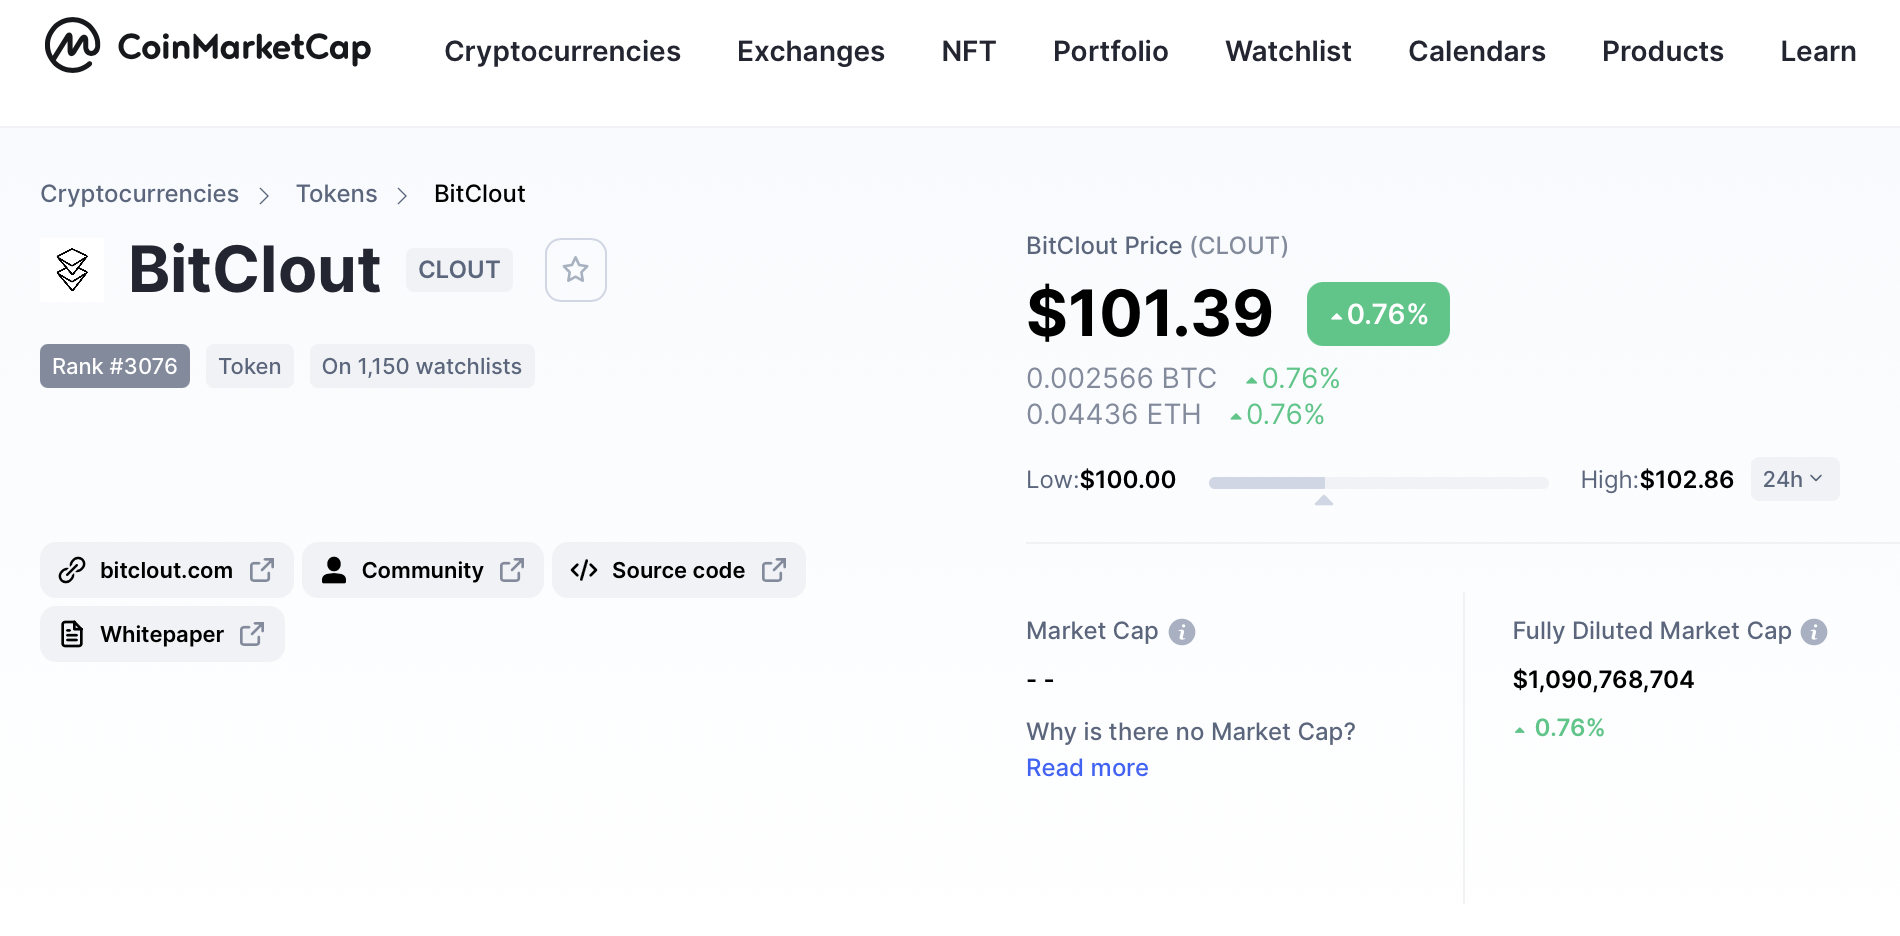
Task: Add BitClout to watchlist with the star button
Action: click(575, 270)
